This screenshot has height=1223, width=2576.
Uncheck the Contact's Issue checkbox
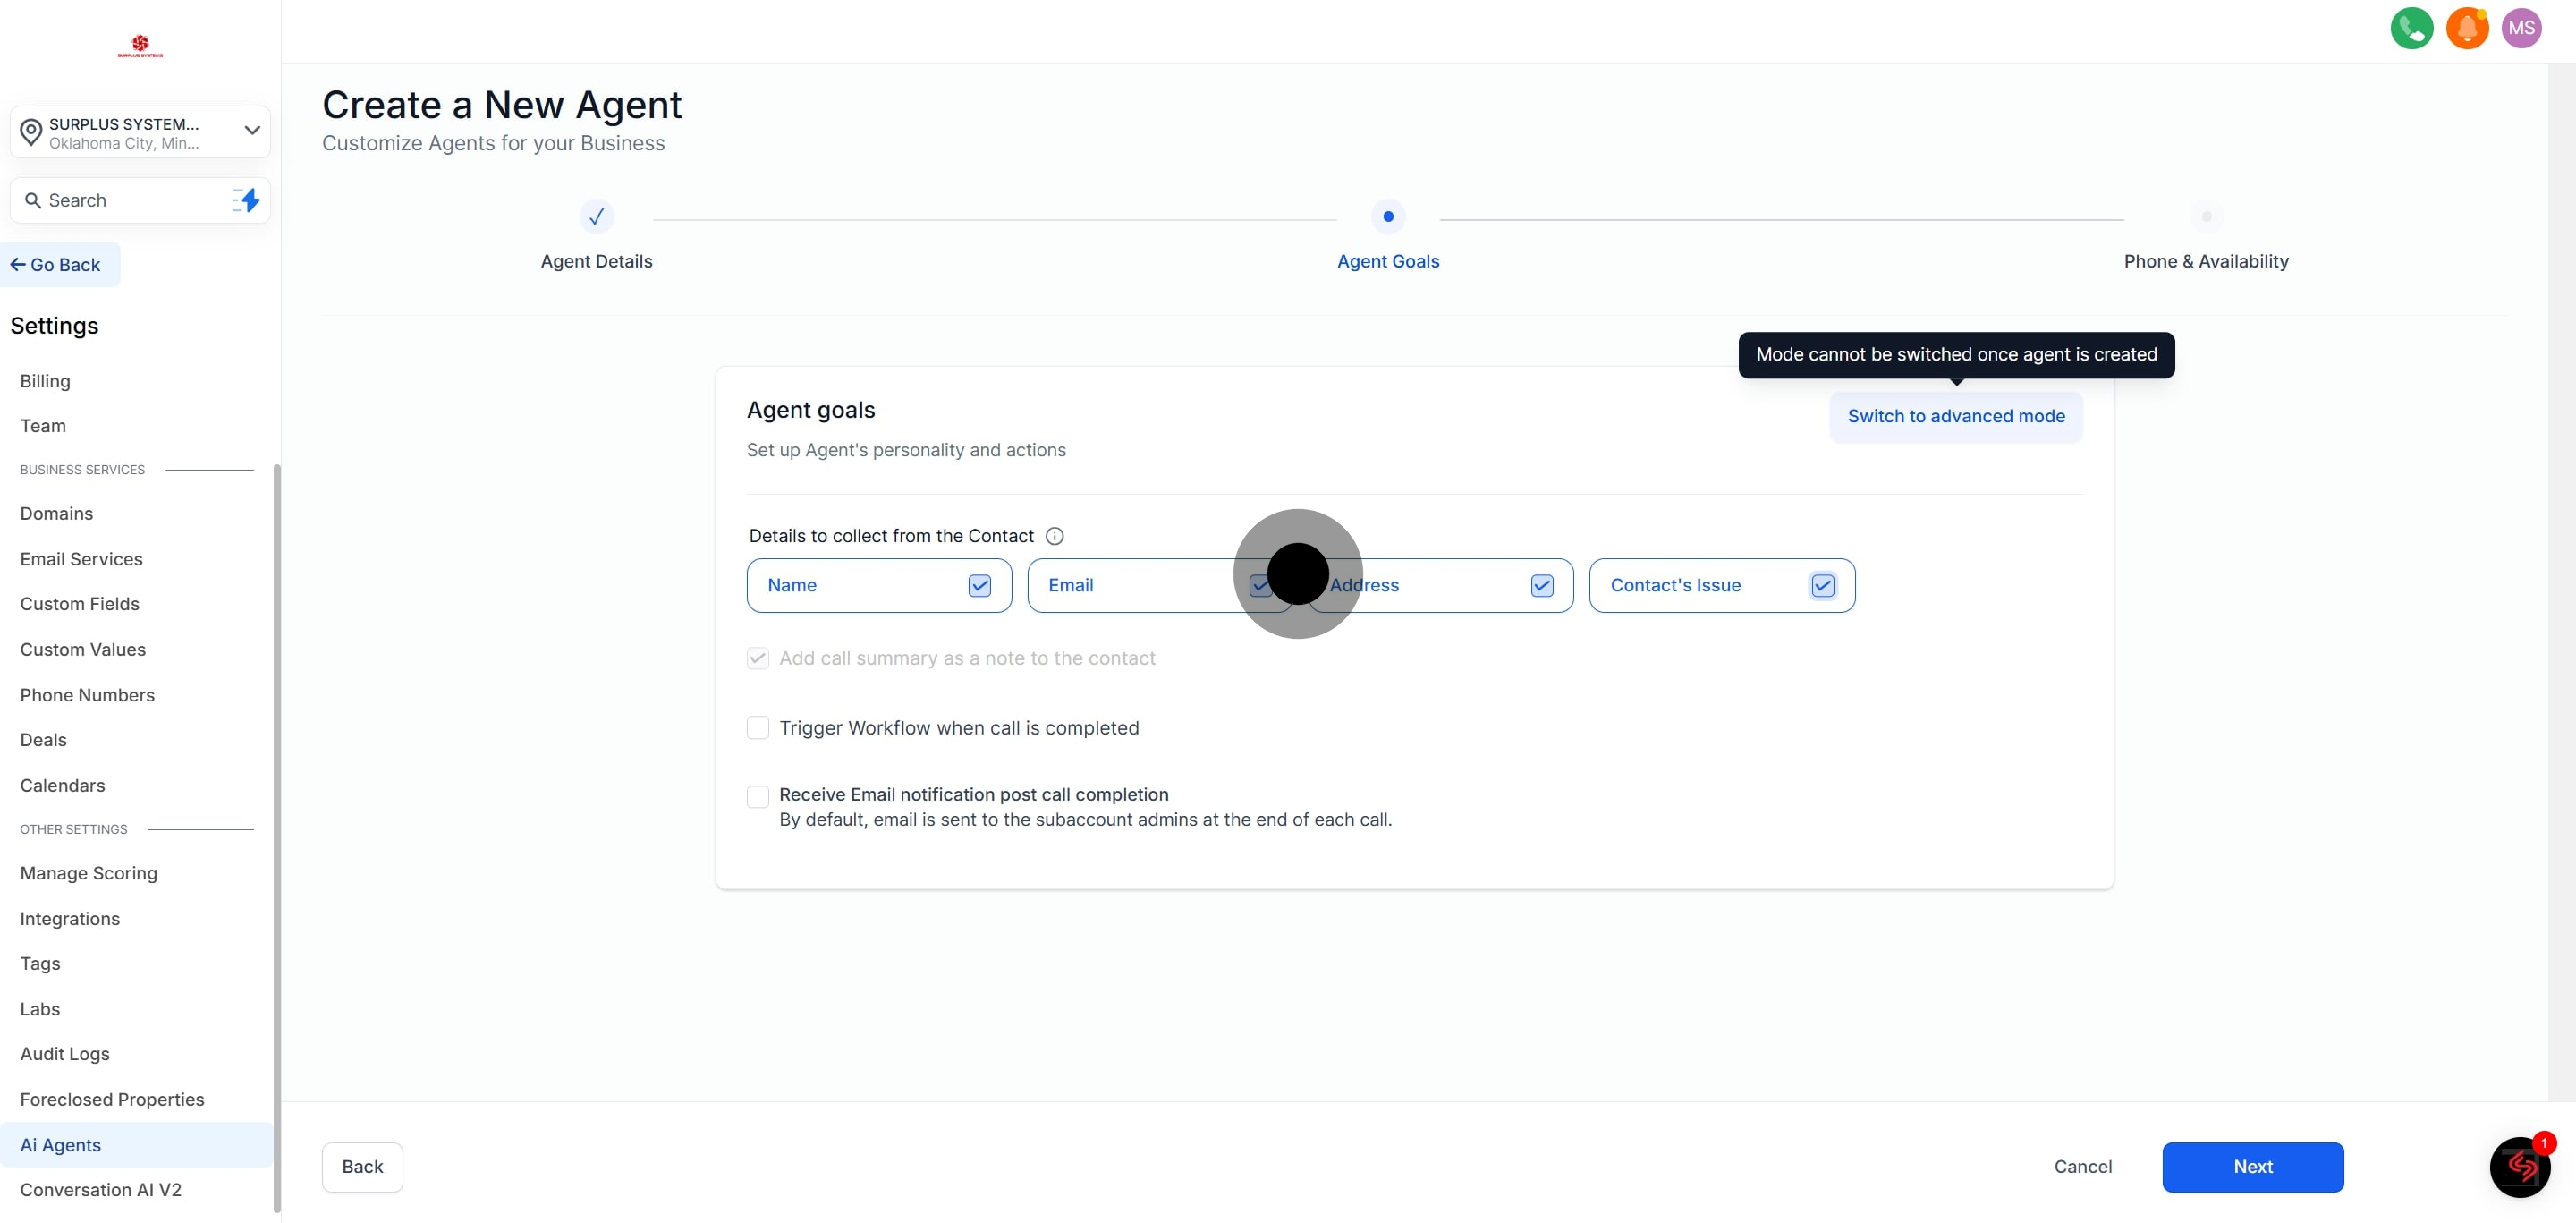tap(1822, 586)
